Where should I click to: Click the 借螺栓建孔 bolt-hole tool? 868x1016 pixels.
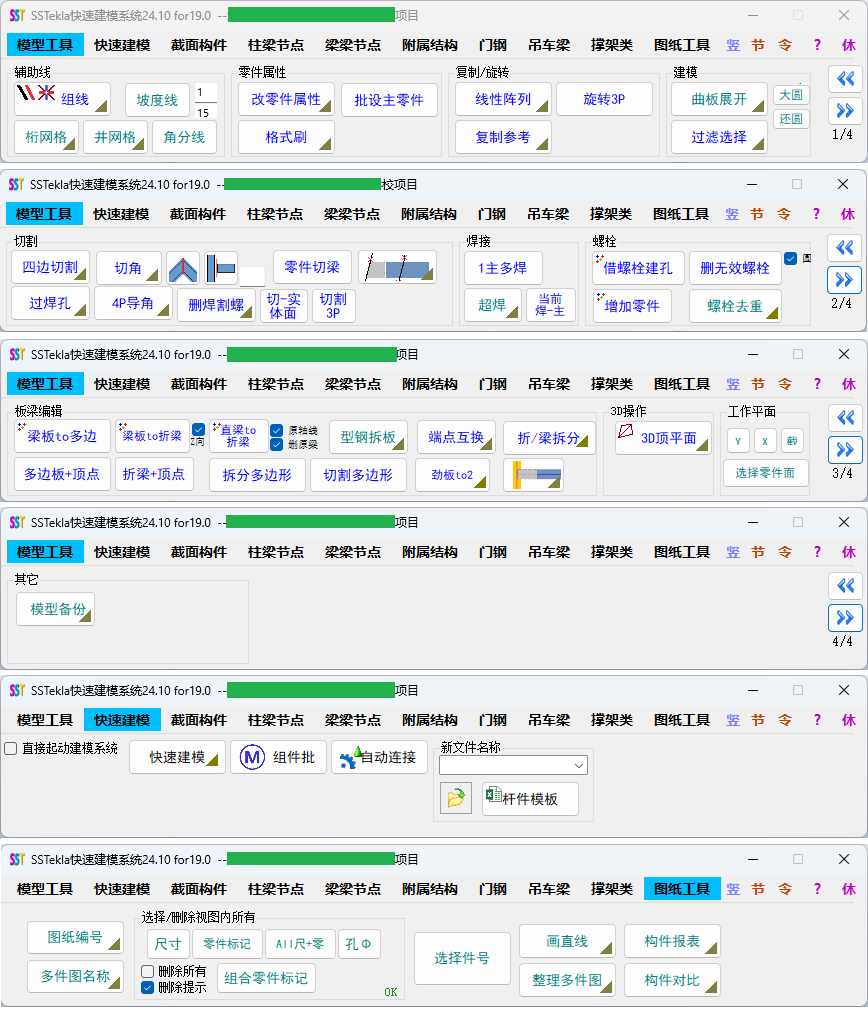click(638, 268)
